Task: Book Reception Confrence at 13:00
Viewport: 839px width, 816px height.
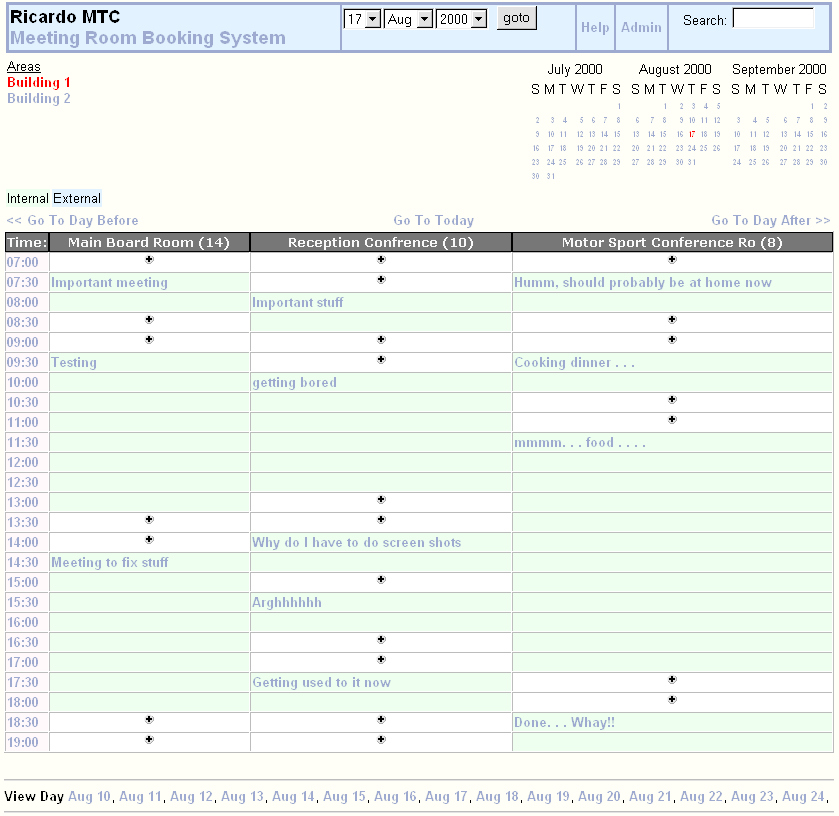Action: [x=380, y=500]
